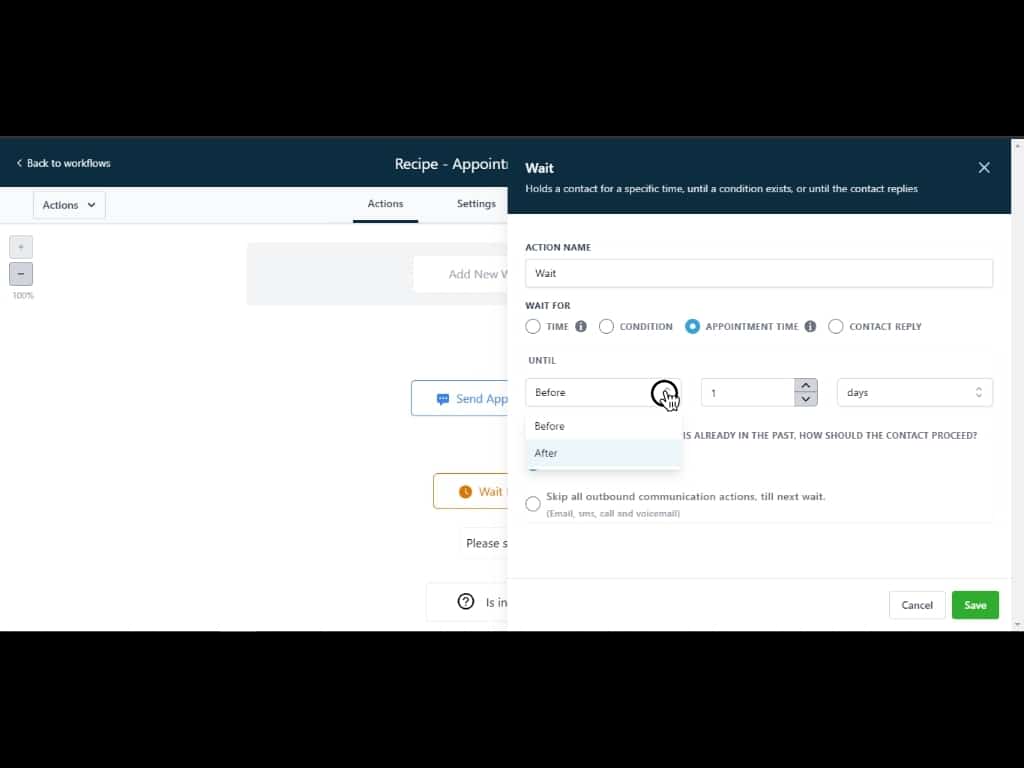Choose the CONTACT REPLY radio option
This screenshot has width=1024, height=768.
pos(836,327)
